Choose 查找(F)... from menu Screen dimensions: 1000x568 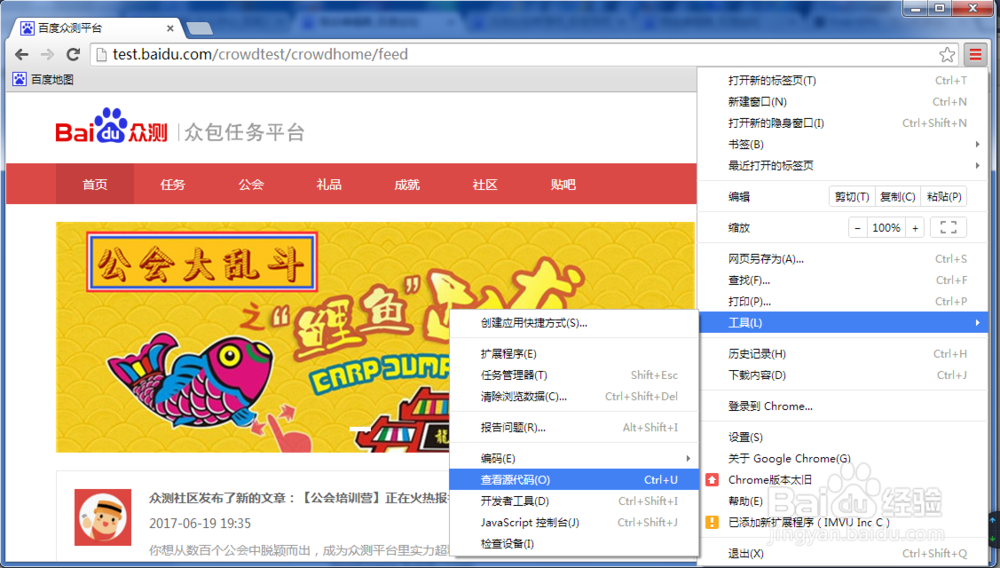[x=843, y=280]
